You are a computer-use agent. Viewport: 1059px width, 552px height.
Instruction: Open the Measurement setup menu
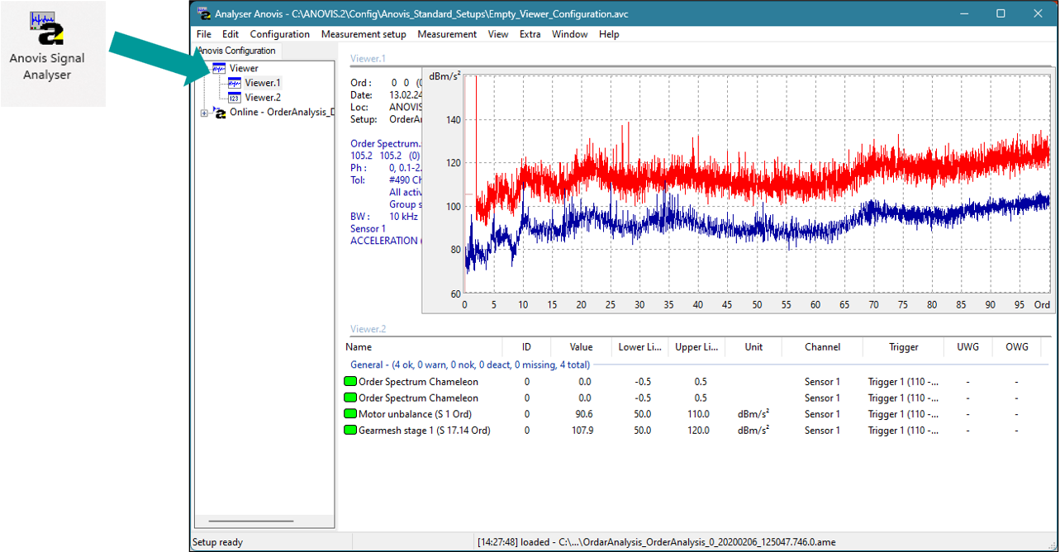tap(363, 34)
